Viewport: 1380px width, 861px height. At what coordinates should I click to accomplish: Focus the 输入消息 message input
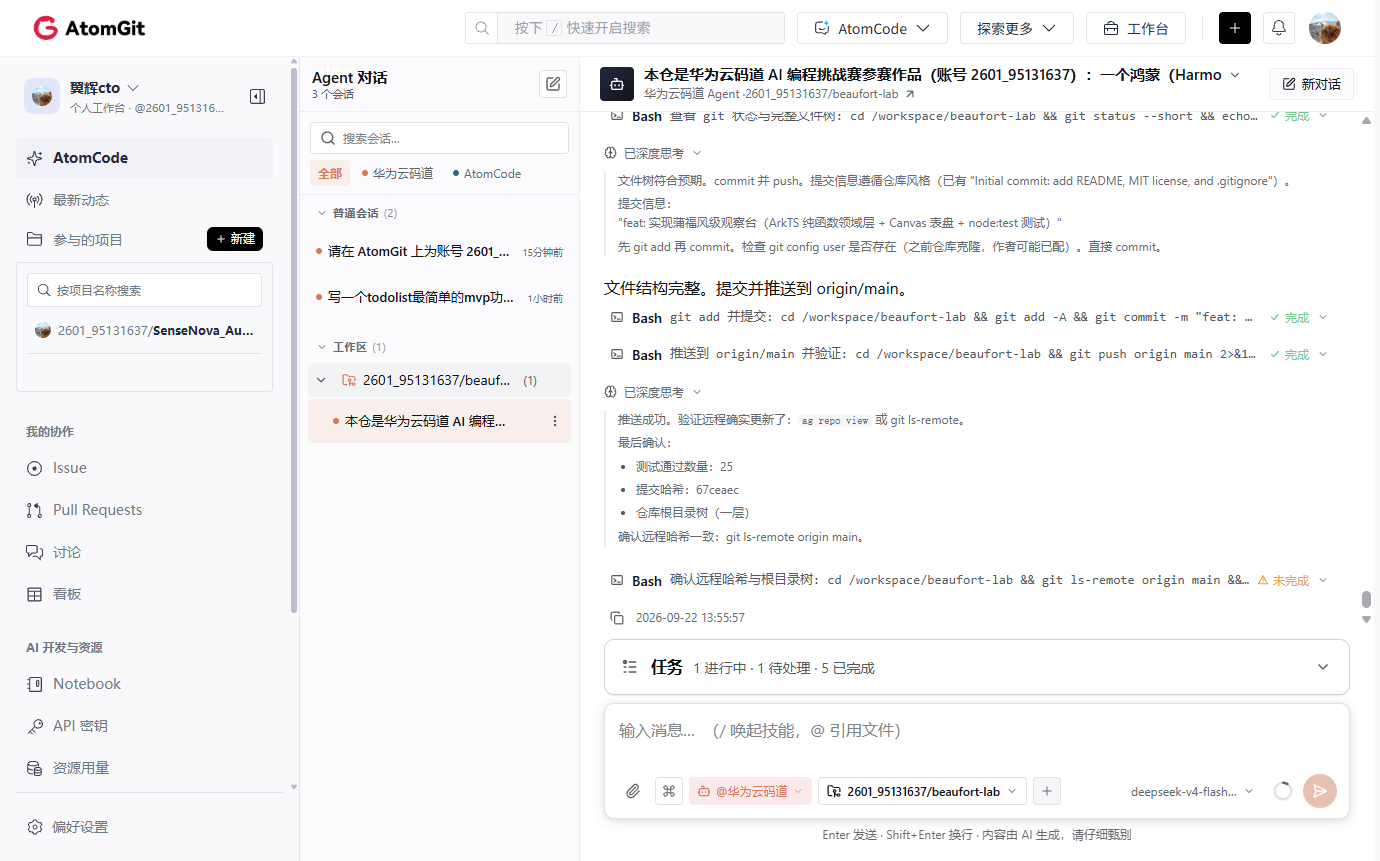pyautogui.click(x=976, y=731)
